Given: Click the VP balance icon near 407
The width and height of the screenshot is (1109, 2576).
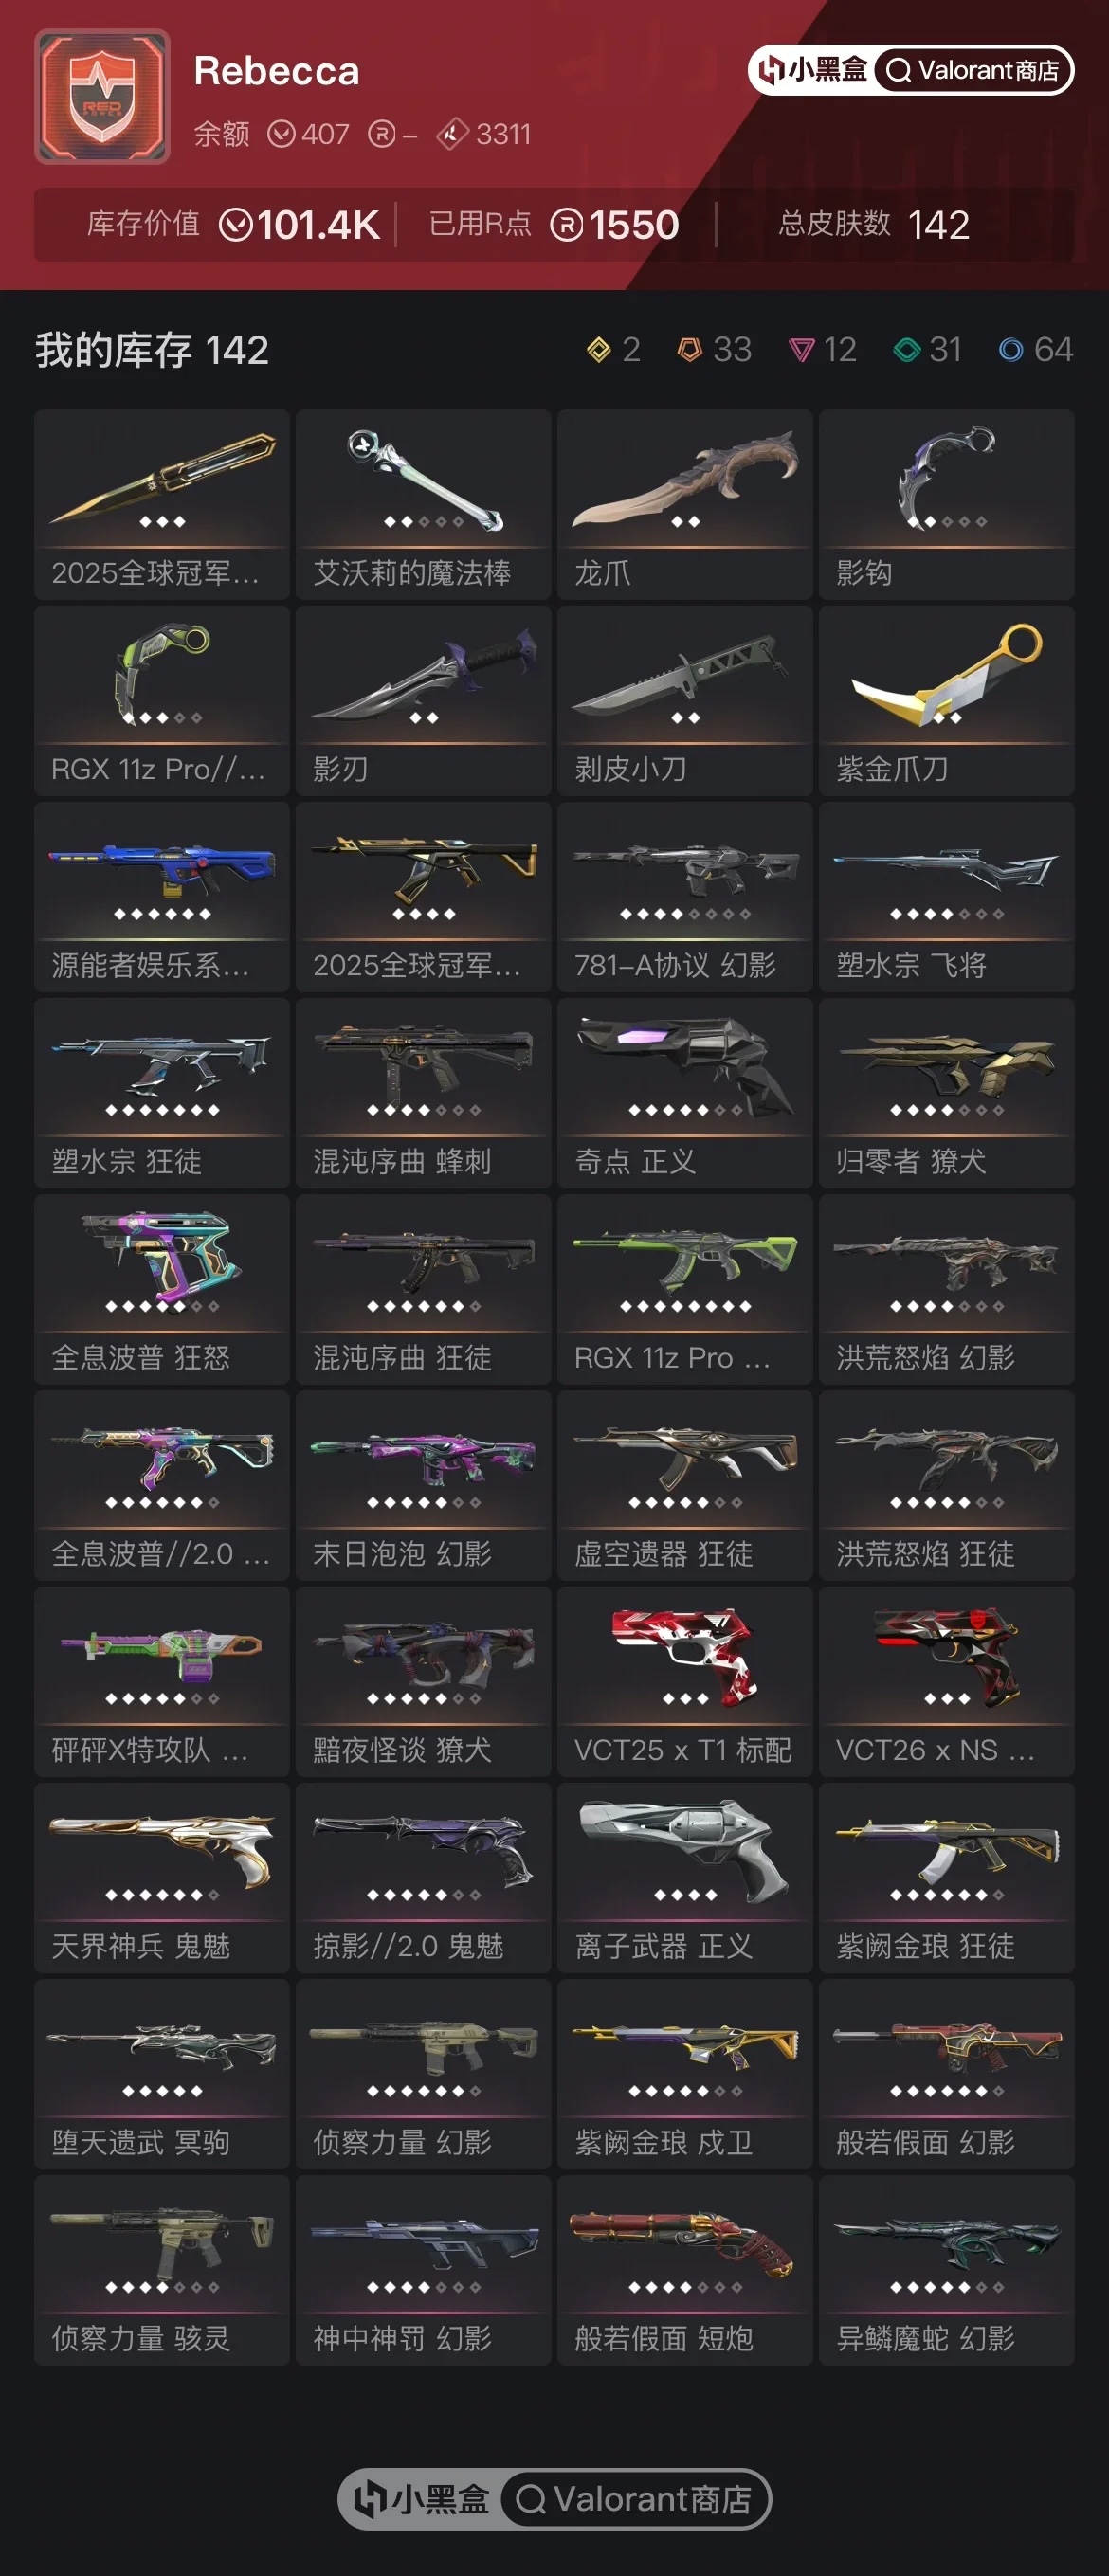Looking at the screenshot, I should tap(282, 134).
